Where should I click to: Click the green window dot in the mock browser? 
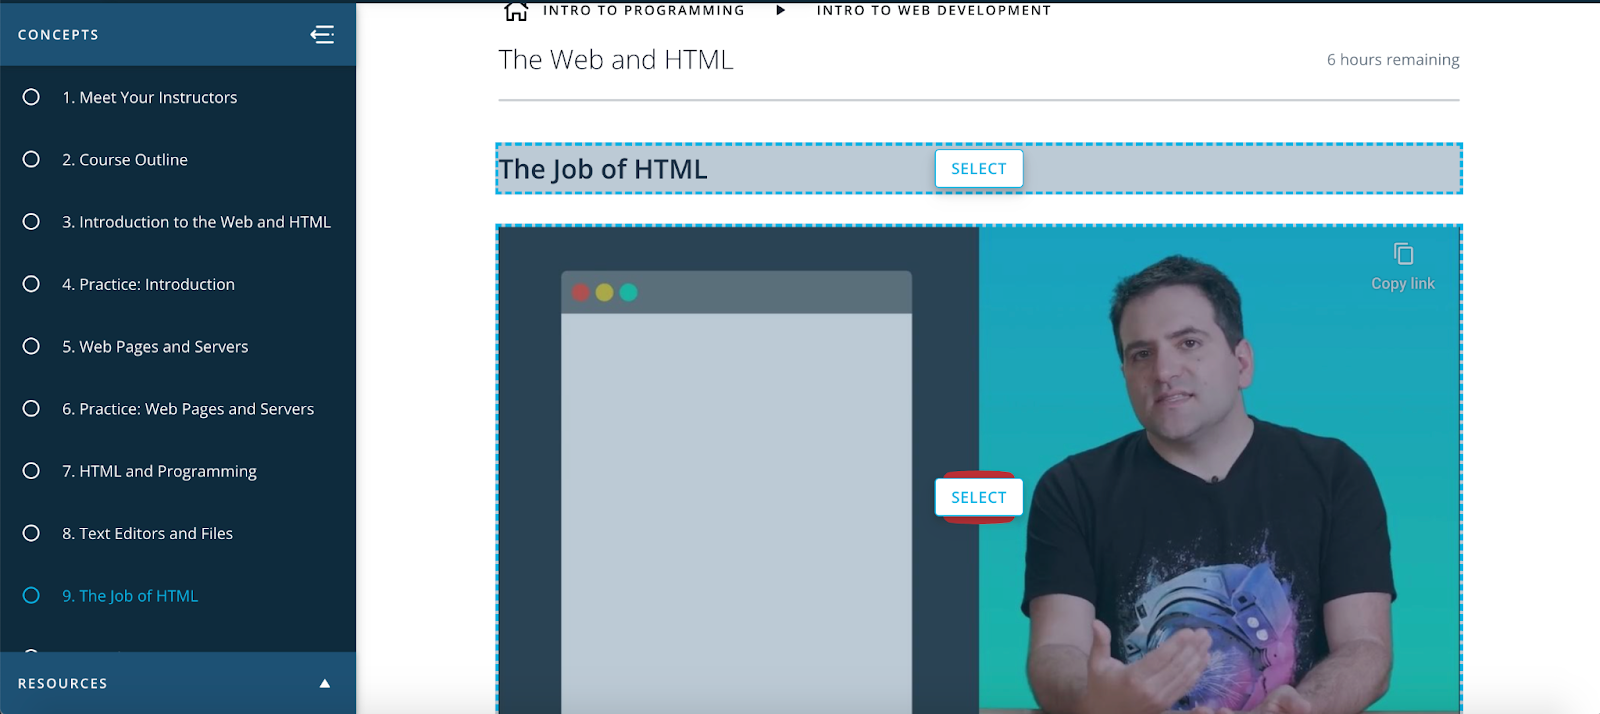click(x=628, y=292)
